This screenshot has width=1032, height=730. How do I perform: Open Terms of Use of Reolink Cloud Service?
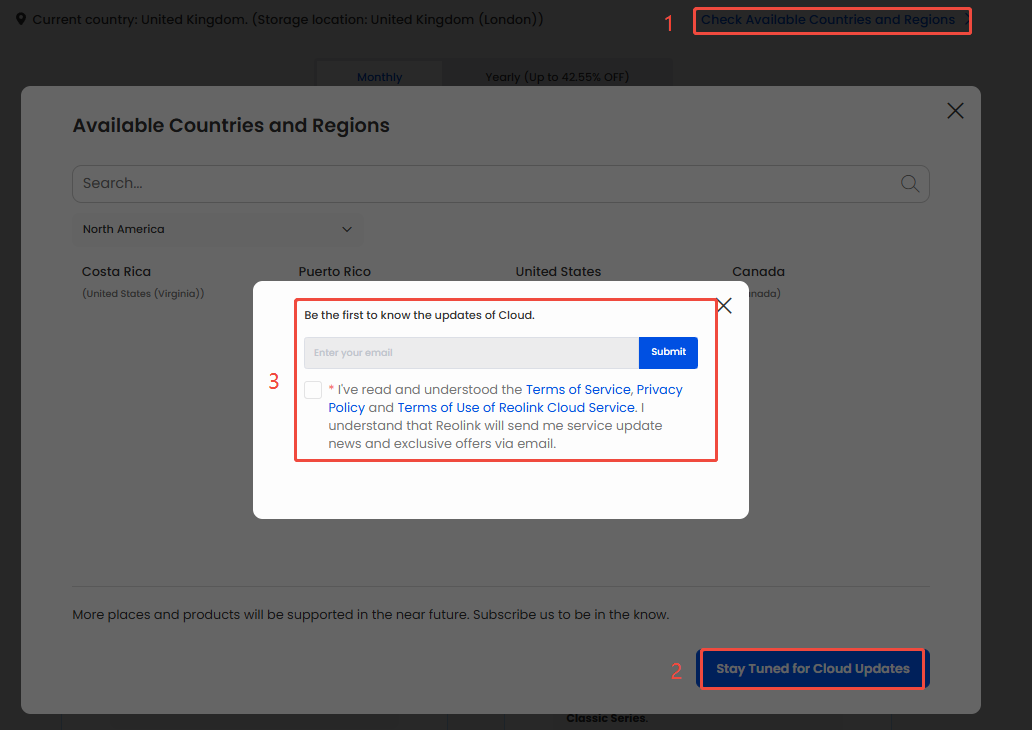coord(516,407)
